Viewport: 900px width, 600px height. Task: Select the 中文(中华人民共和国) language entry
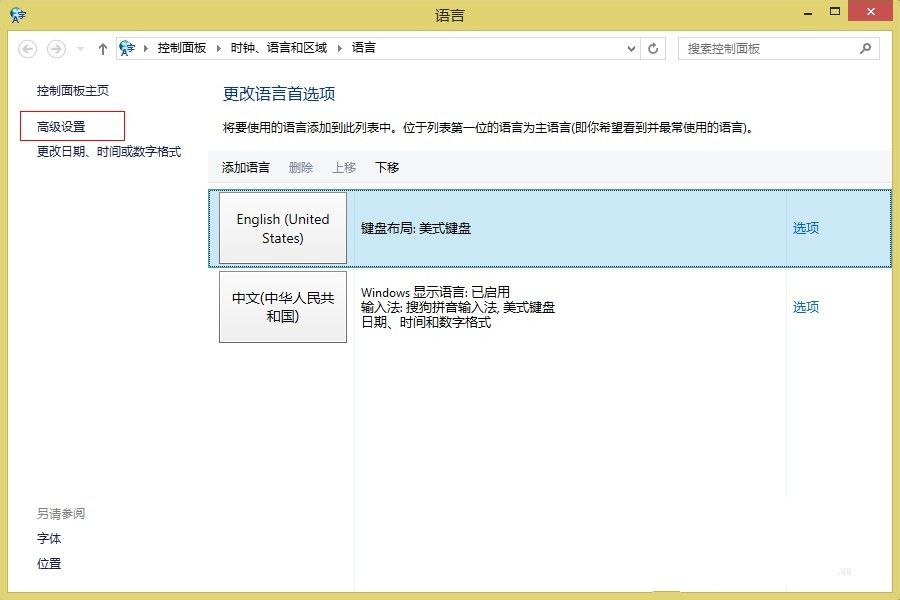(281, 307)
